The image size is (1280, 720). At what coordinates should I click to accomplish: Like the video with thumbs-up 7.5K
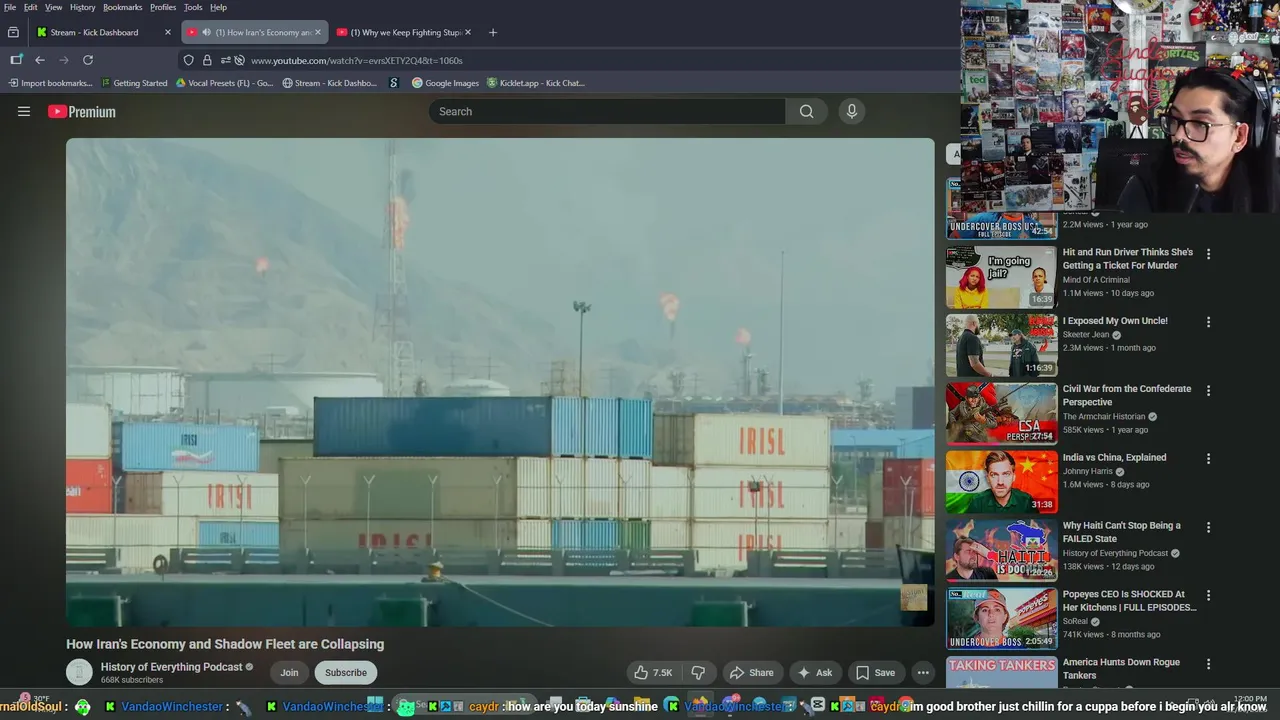(653, 673)
